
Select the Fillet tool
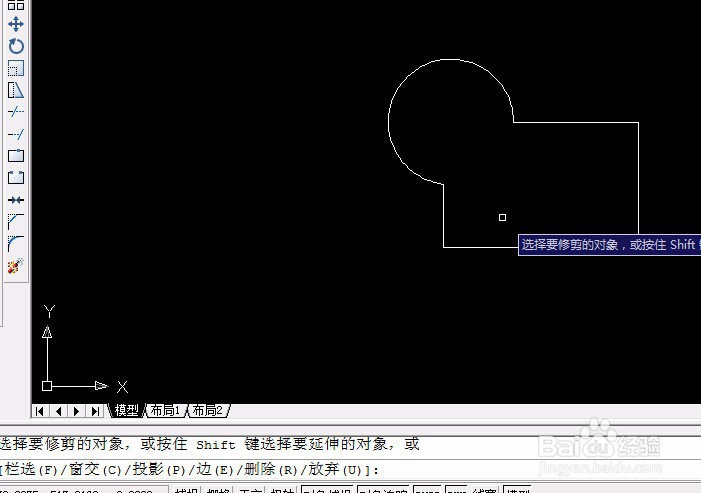16,244
